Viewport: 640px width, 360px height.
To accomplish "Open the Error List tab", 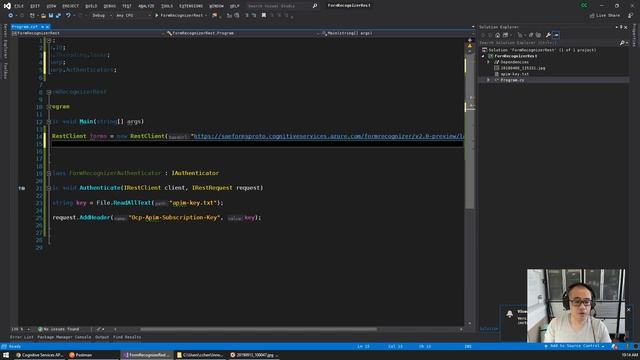I will point(22,337).
